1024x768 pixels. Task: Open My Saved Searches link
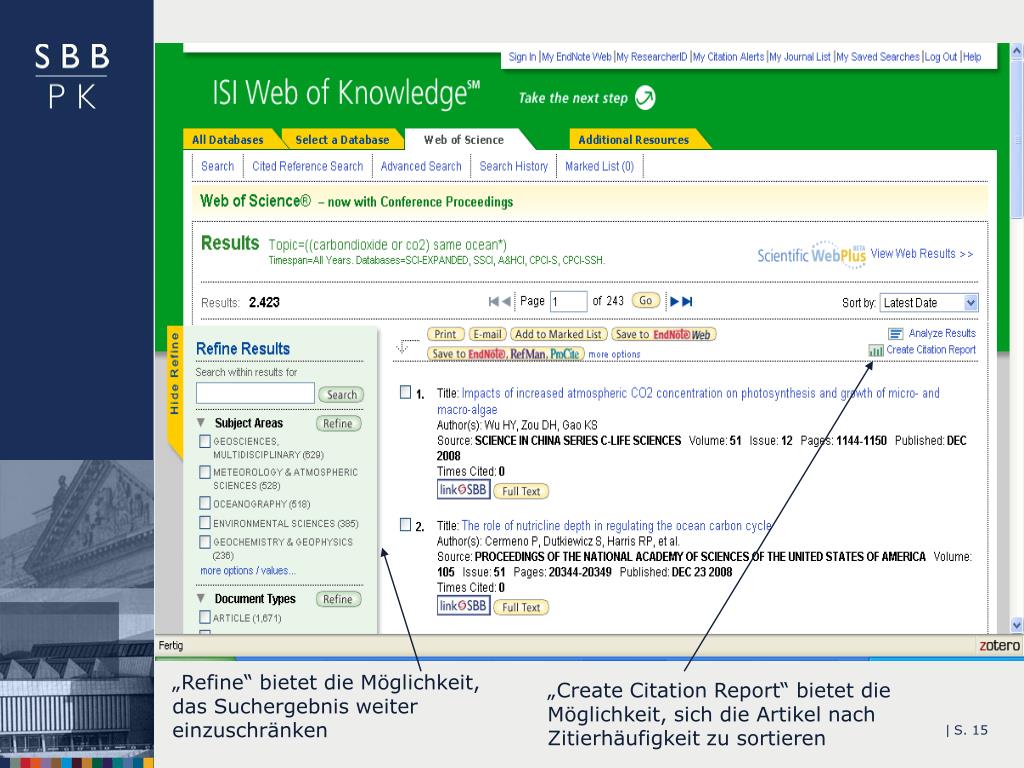(x=878, y=57)
